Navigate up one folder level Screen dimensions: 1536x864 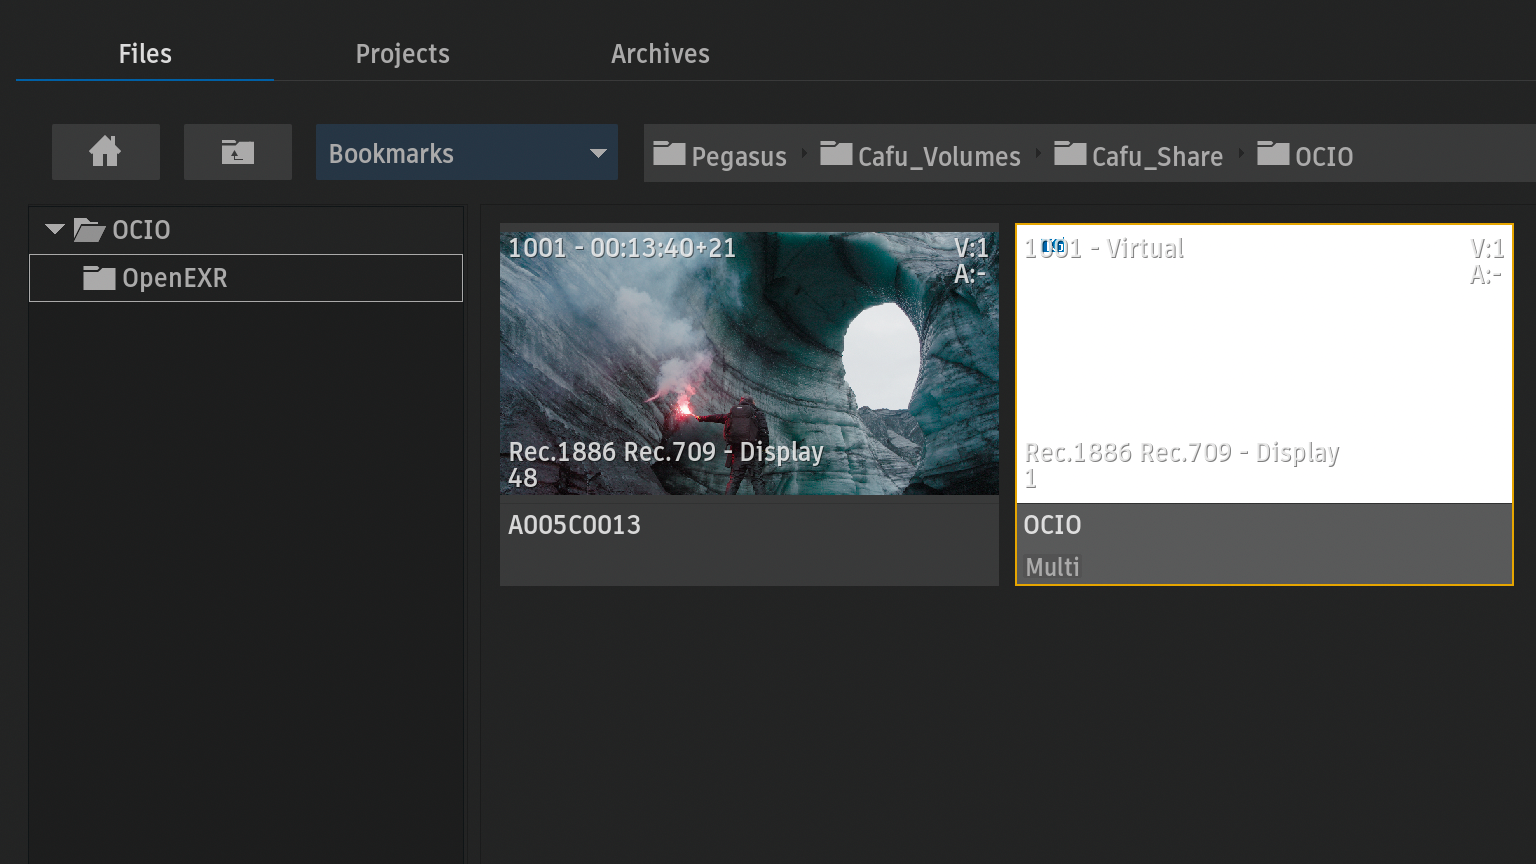[237, 152]
